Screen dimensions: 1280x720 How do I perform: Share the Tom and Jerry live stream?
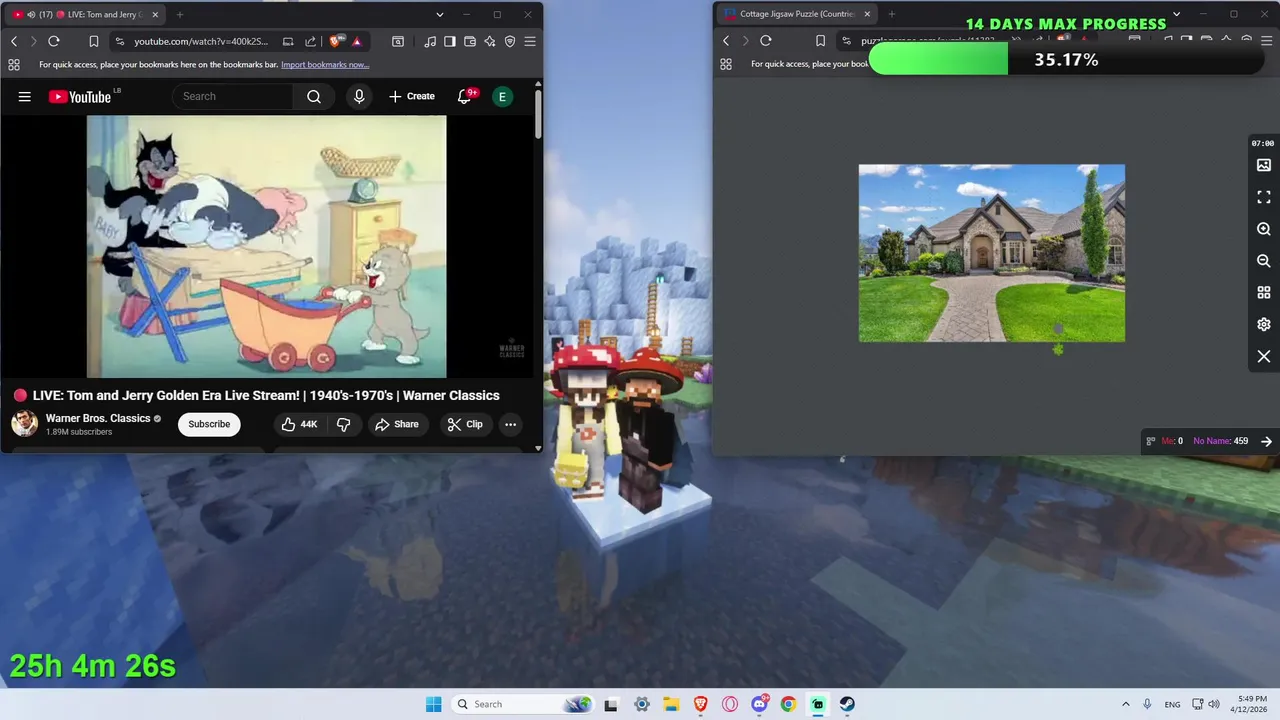[x=397, y=424]
